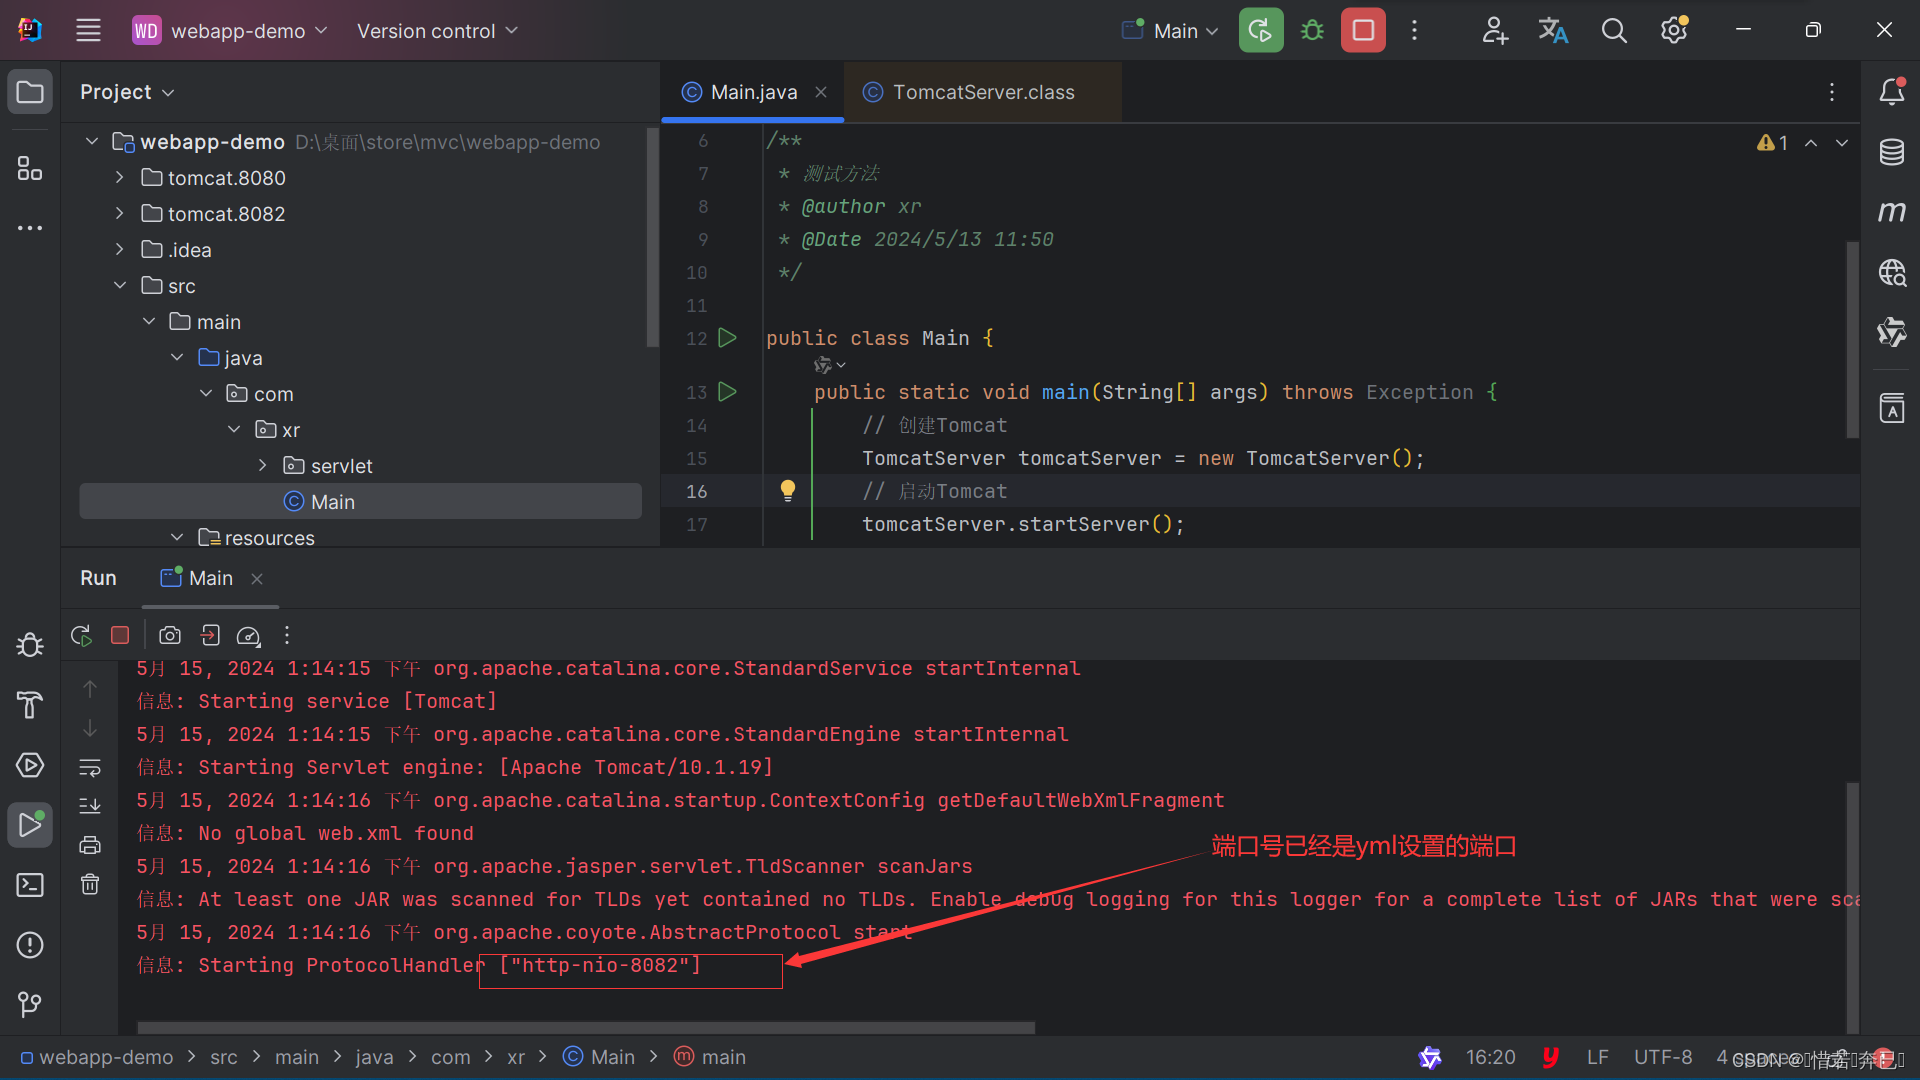The image size is (1920, 1080).
Task: Click the run gutter icon beside class Main
Action: pos(727,338)
